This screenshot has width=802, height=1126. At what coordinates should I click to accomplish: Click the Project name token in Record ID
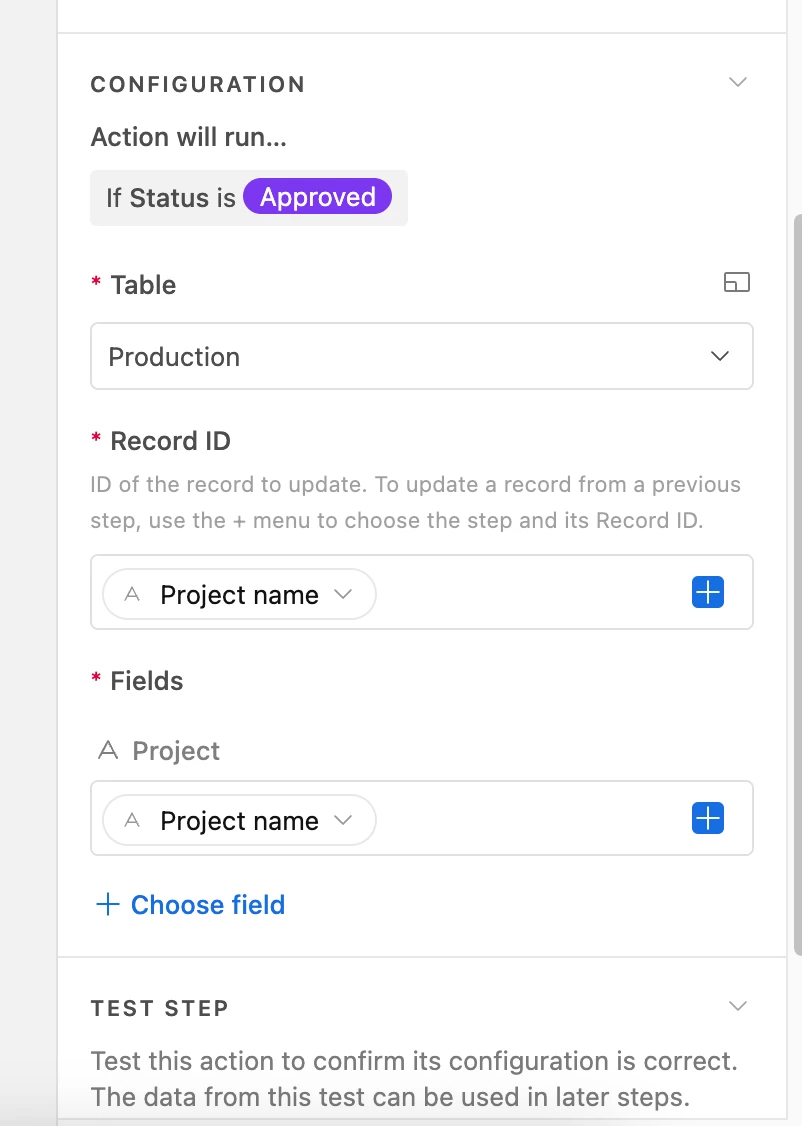tap(239, 595)
